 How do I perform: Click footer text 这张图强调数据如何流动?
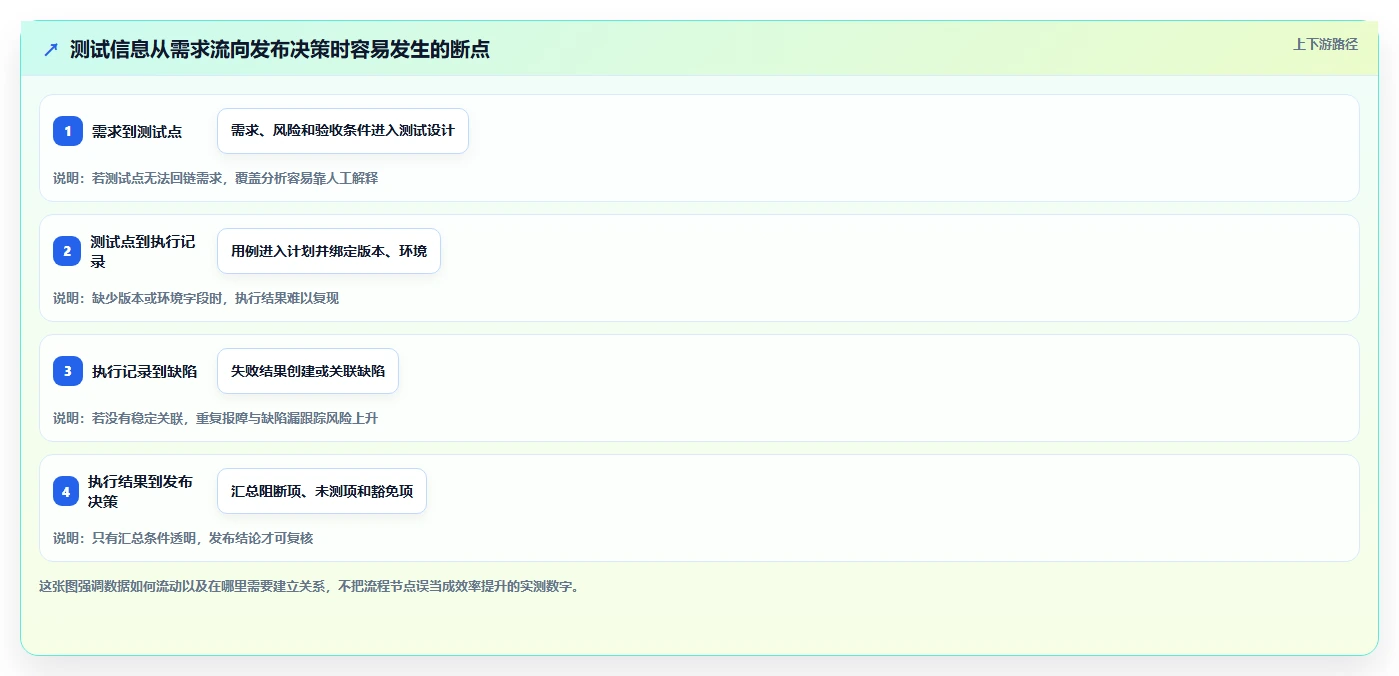point(309,586)
